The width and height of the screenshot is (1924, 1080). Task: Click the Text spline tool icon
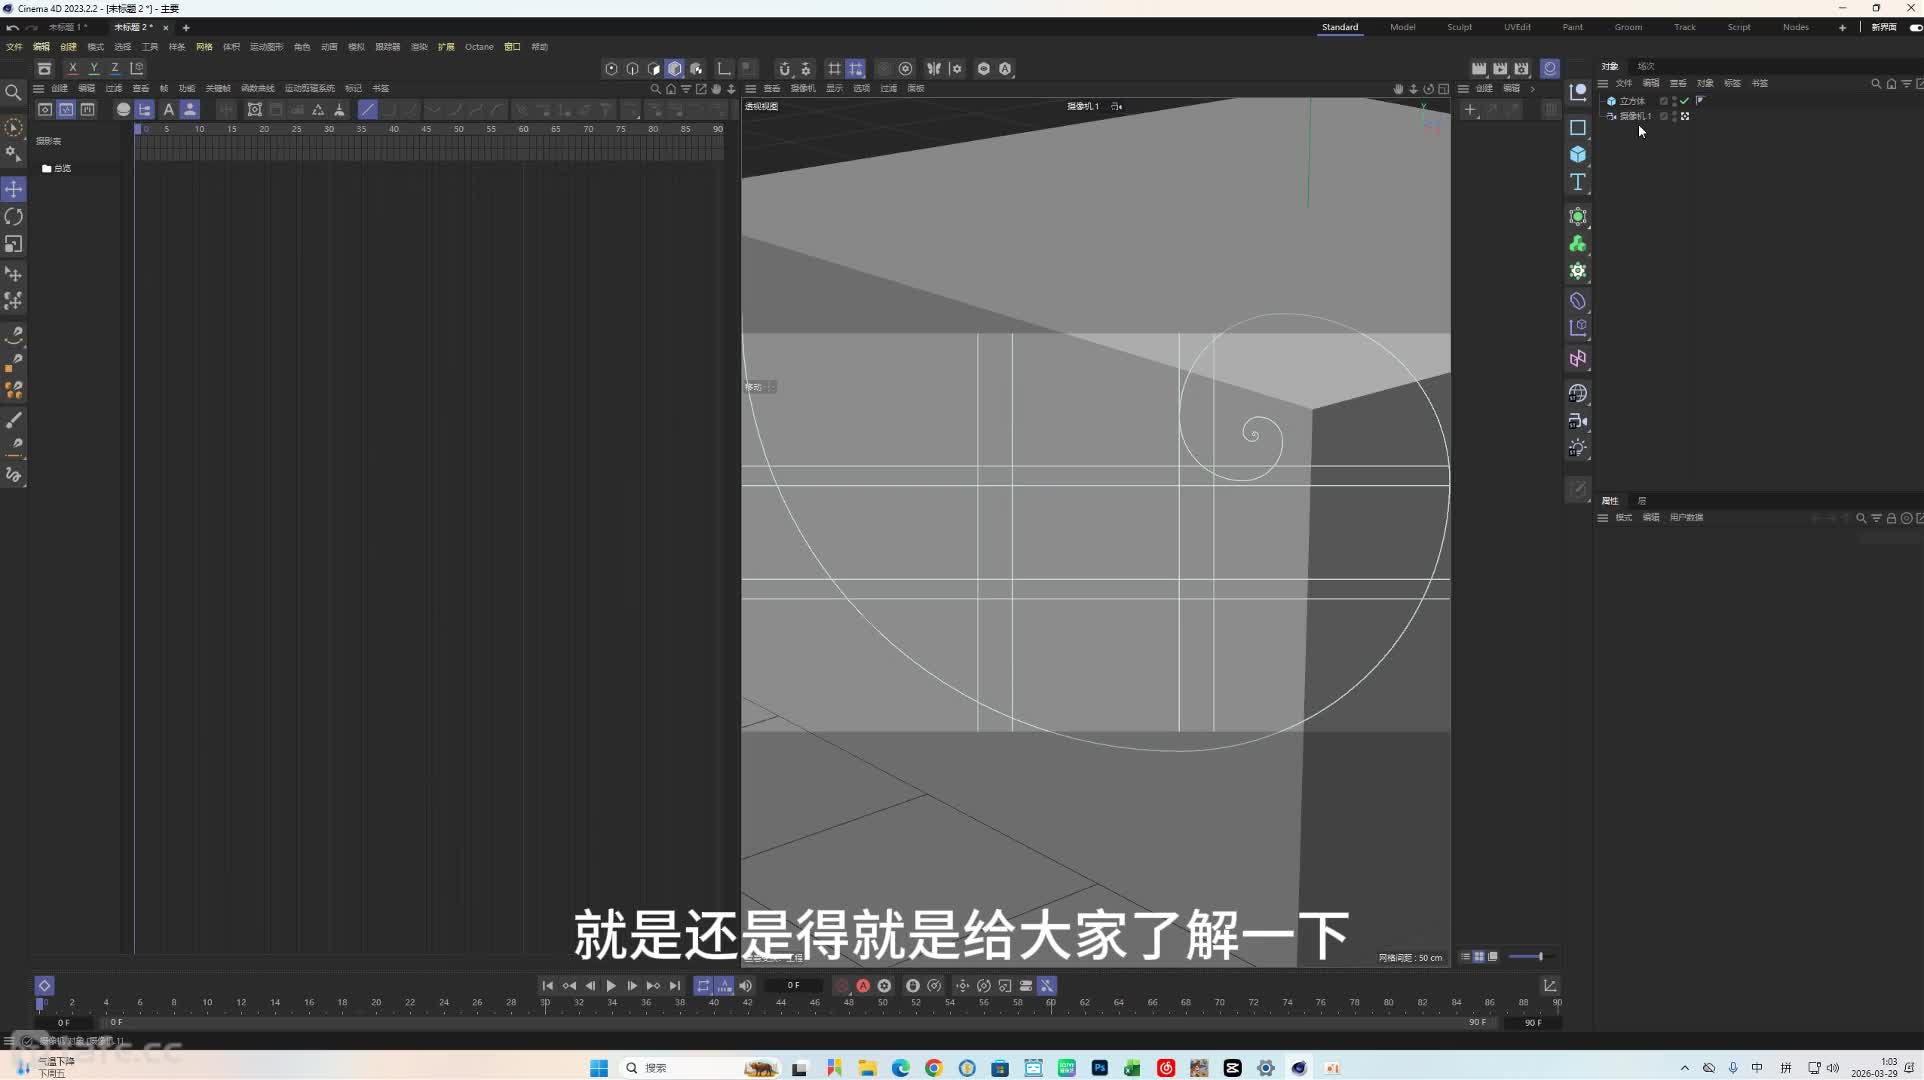(x=1578, y=182)
